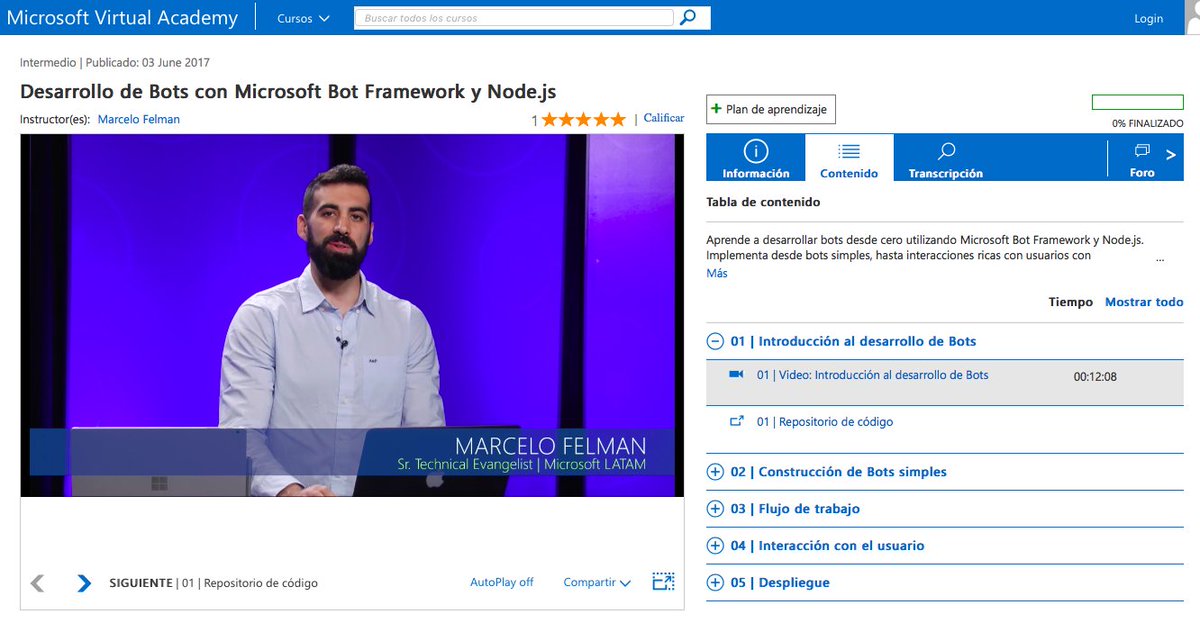This screenshot has height=623, width=1200.
Task: Open 01 Repositorio de código link
Action: [x=825, y=422]
